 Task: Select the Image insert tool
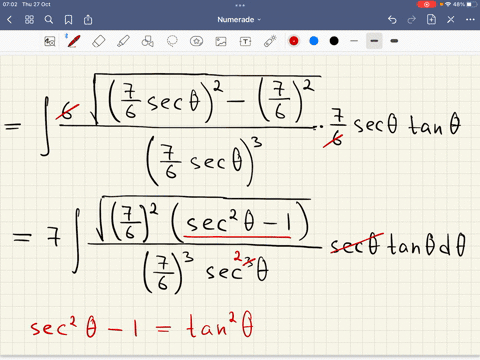pos(221,41)
